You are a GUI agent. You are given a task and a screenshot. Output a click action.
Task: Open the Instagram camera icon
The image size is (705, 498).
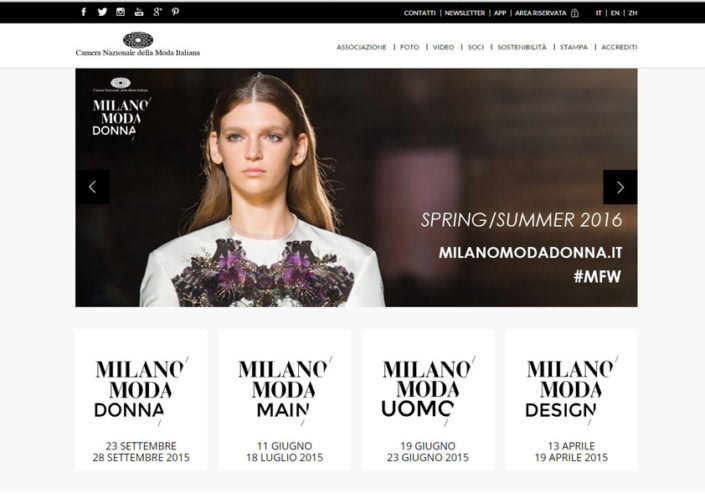(x=120, y=12)
